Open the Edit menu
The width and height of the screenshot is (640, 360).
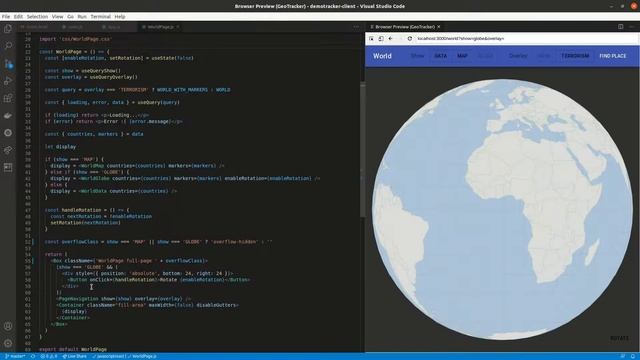click(18, 17)
